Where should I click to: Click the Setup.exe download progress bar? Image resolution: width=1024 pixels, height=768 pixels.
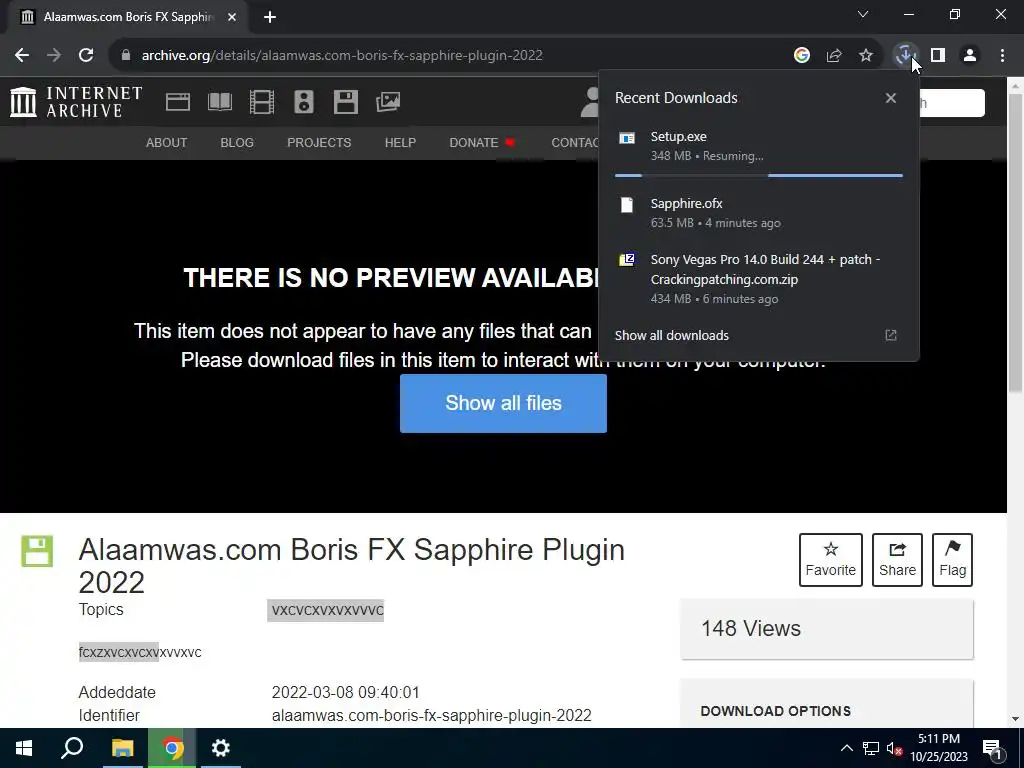click(x=759, y=175)
